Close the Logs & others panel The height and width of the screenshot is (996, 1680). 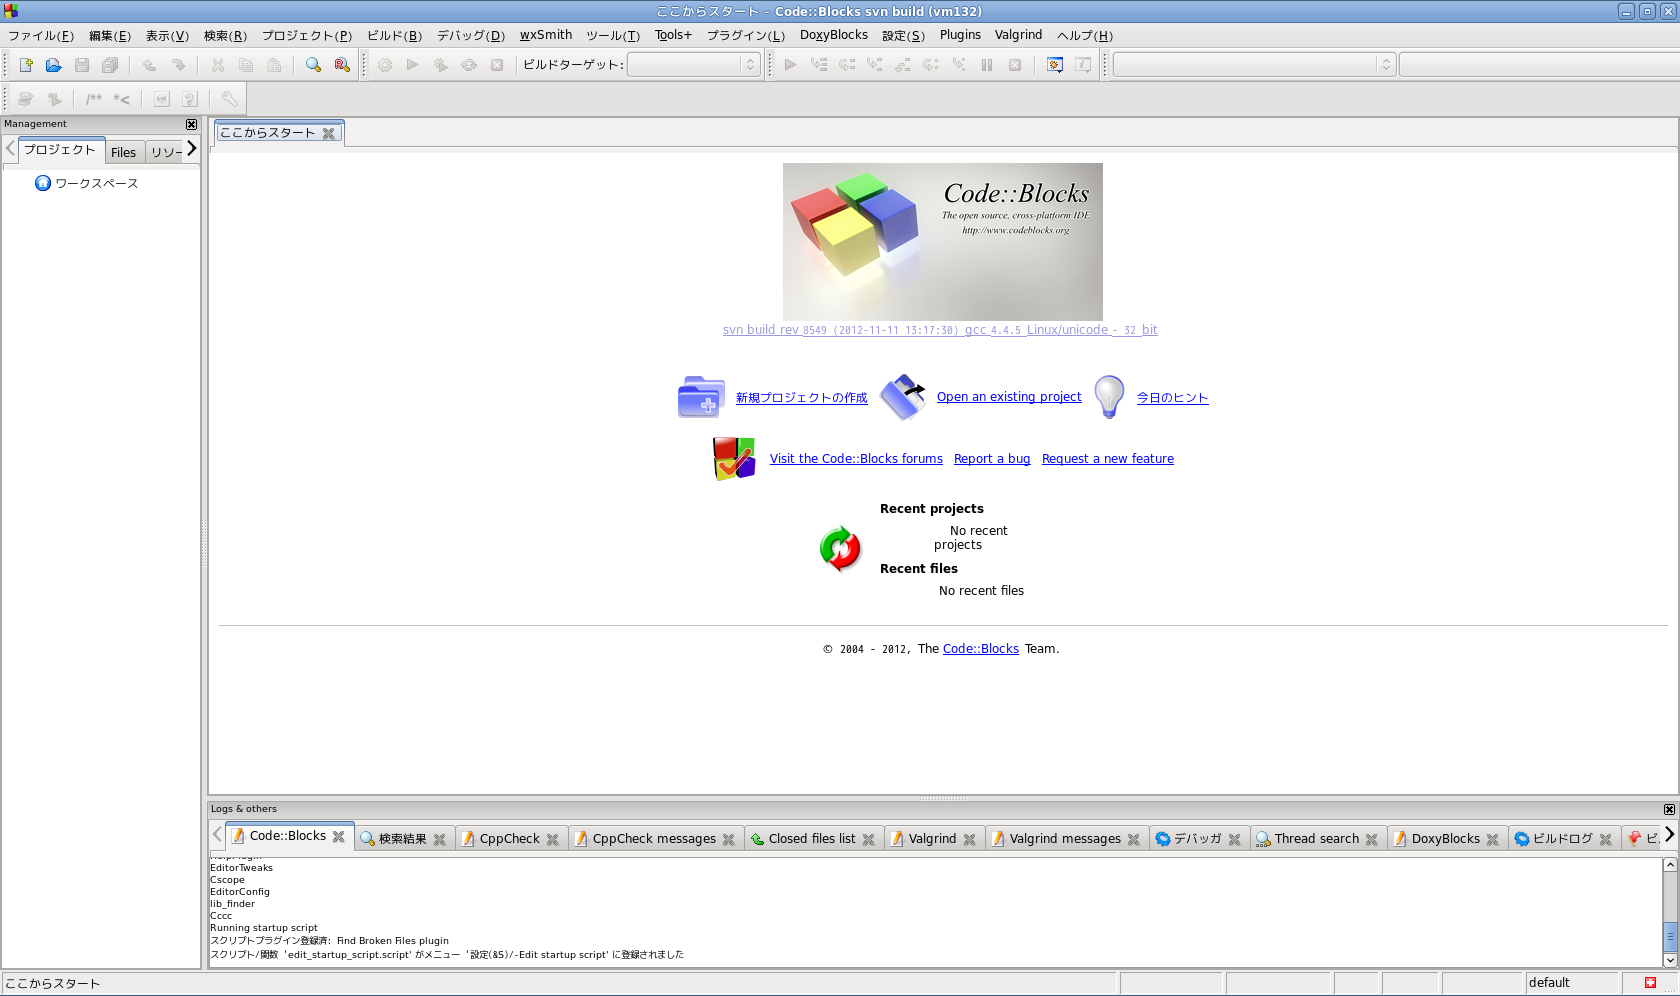1669,809
